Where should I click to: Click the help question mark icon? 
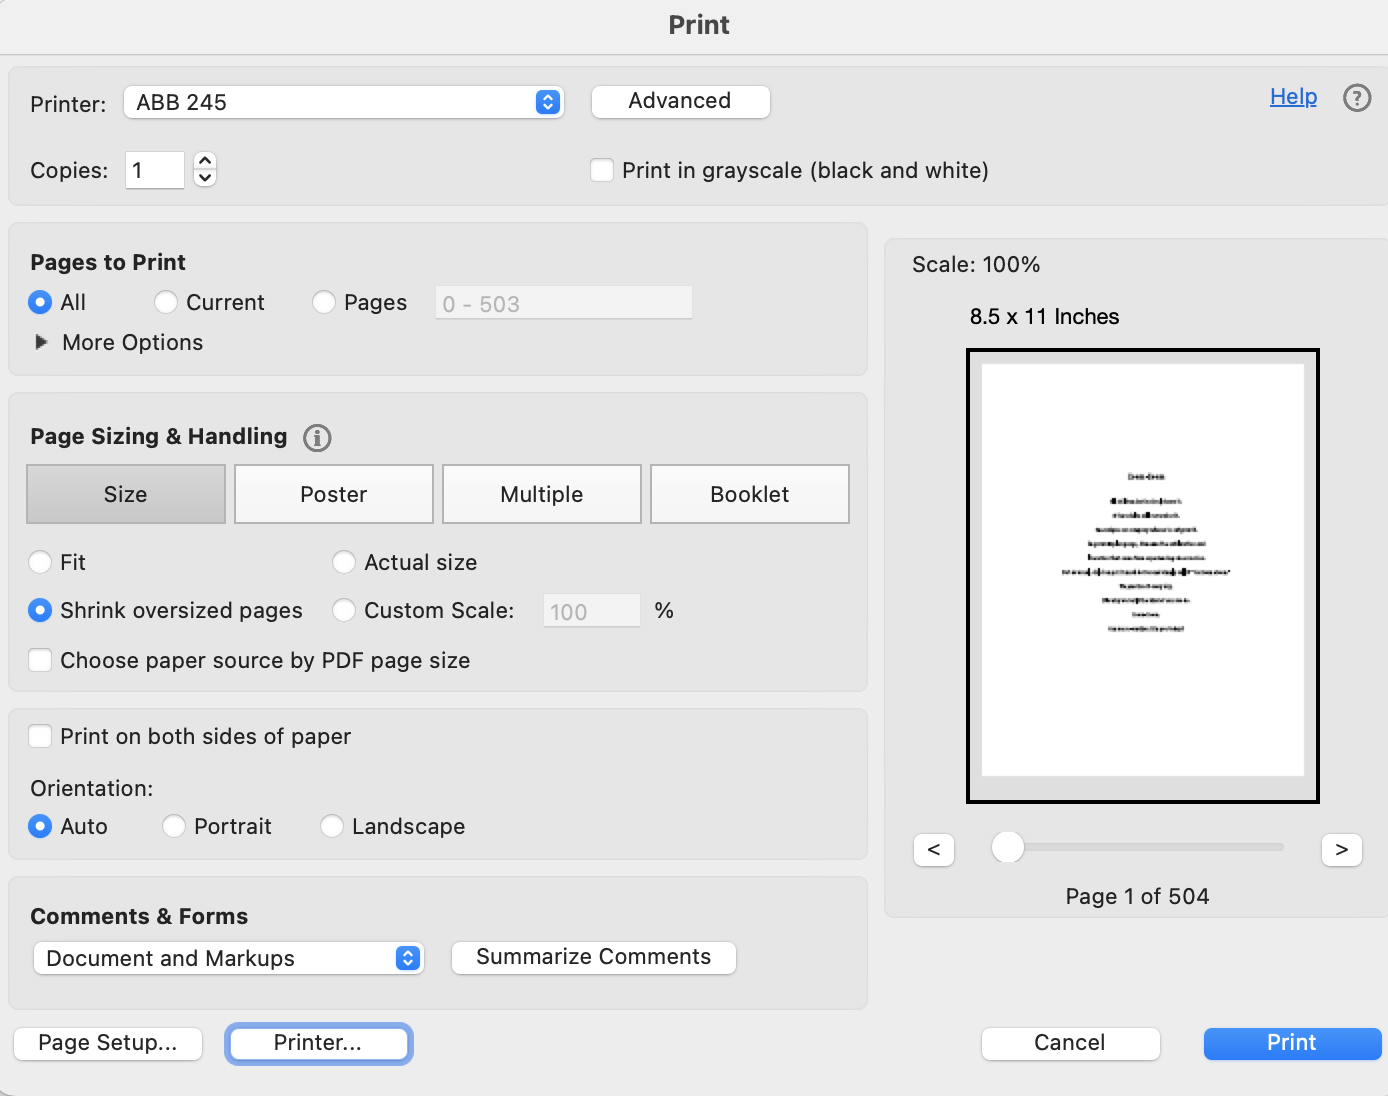(1356, 98)
